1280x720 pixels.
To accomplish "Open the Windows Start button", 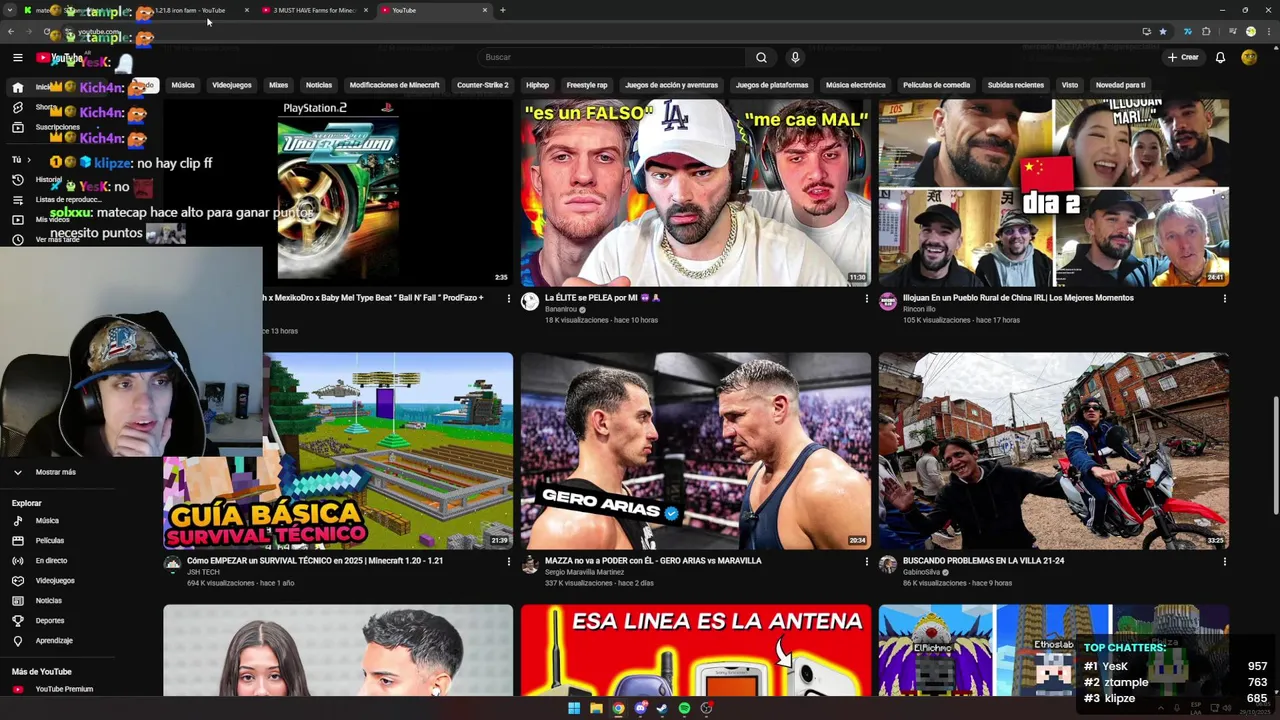I will tap(574, 709).
